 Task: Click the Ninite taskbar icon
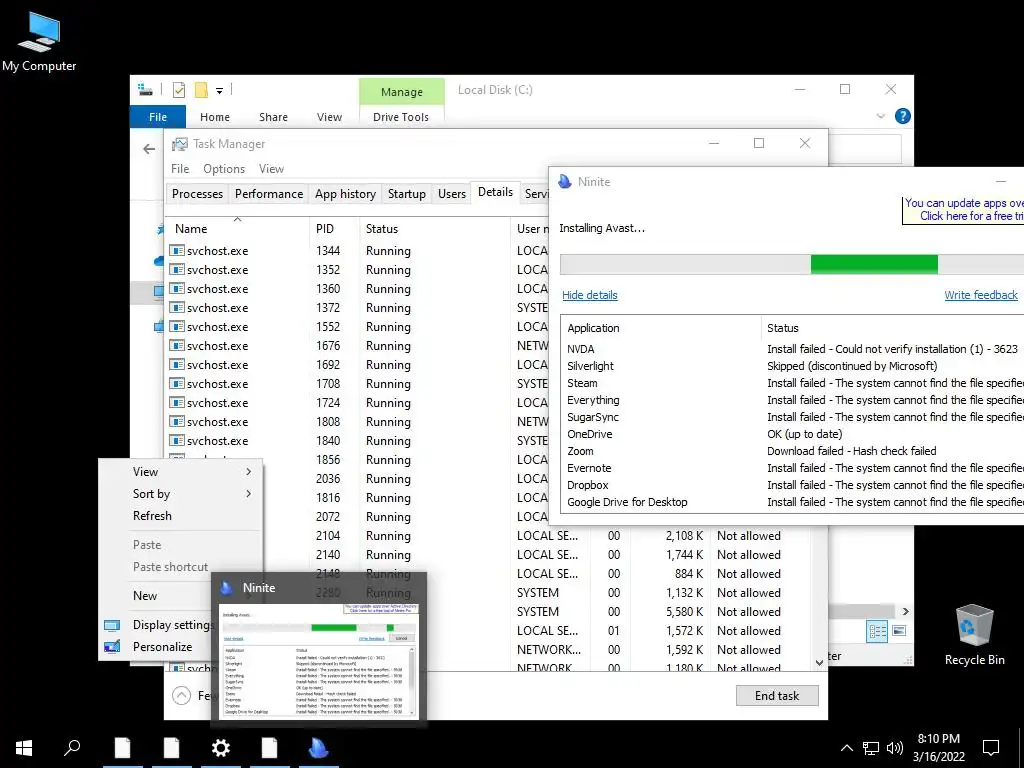tap(319, 748)
